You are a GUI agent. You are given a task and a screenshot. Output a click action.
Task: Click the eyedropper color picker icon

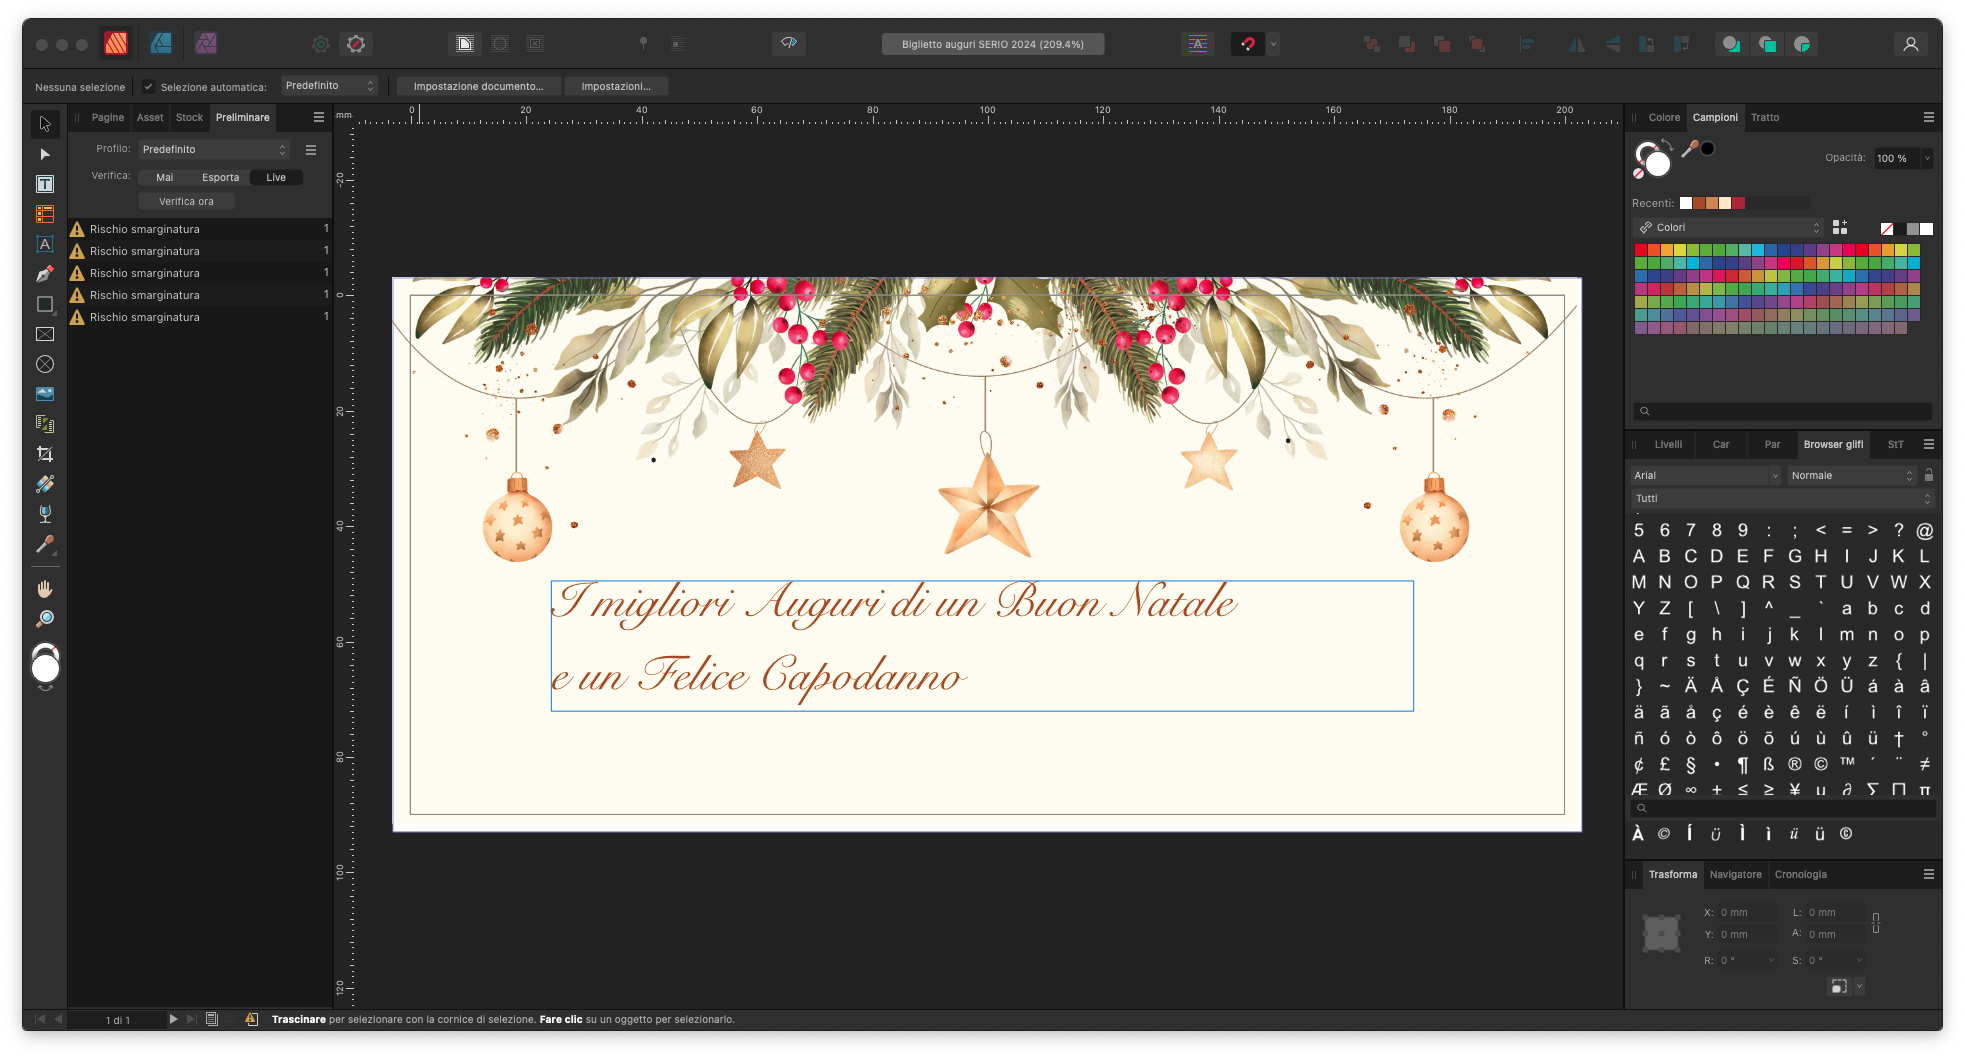click(x=1690, y=149)
